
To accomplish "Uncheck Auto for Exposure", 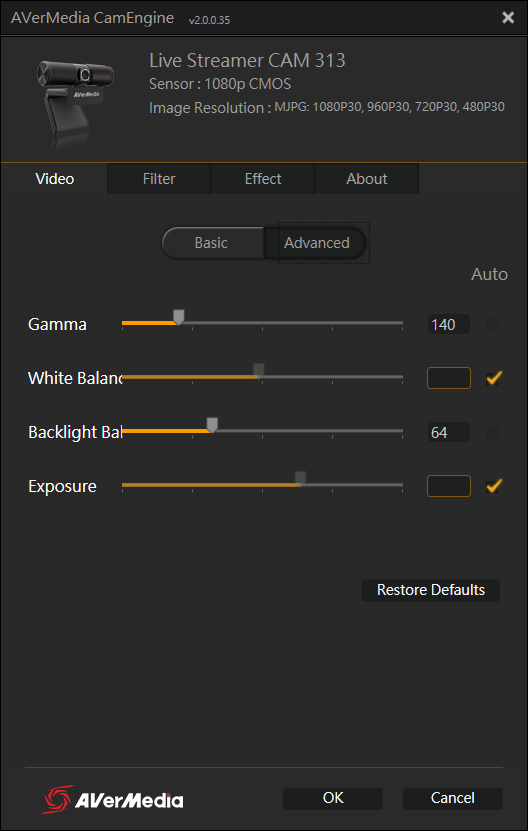I will click(x=494, y=486).
